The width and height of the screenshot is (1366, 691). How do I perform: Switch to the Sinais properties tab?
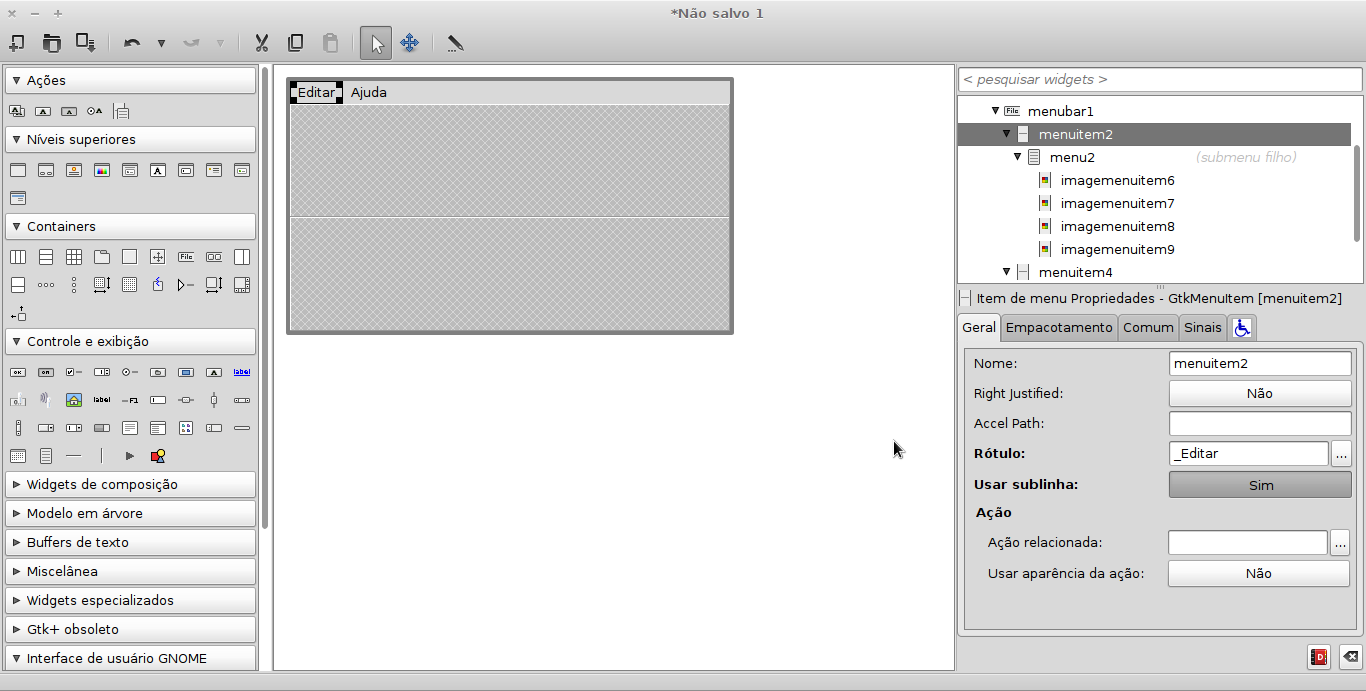point(1202,327)
